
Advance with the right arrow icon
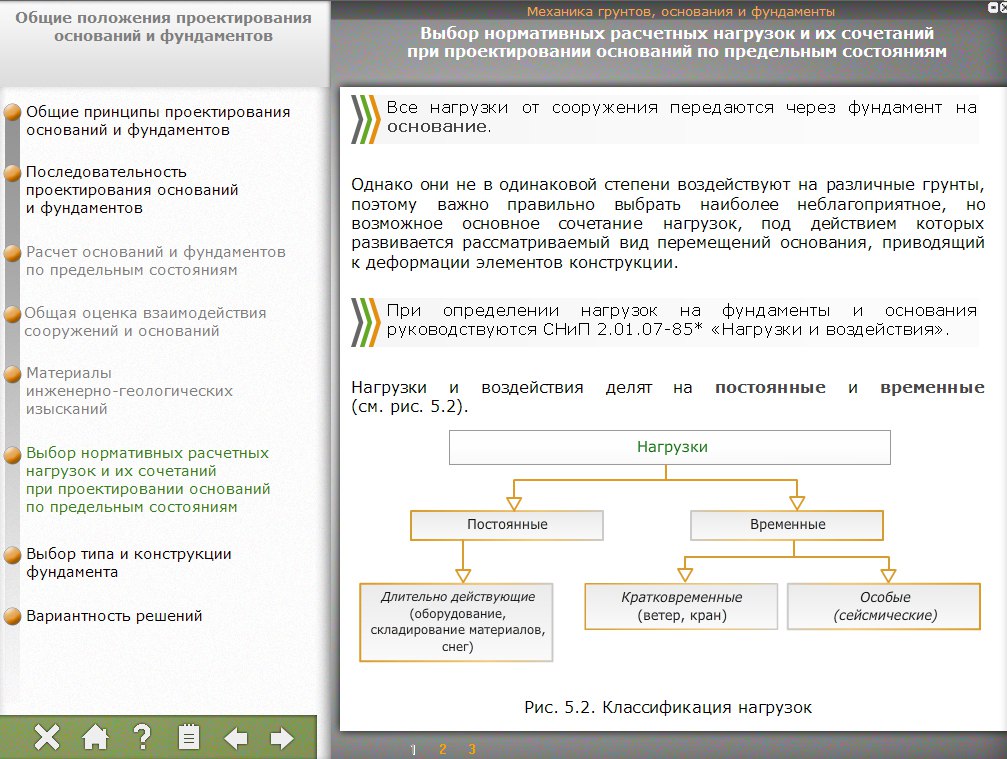(282, 738)
